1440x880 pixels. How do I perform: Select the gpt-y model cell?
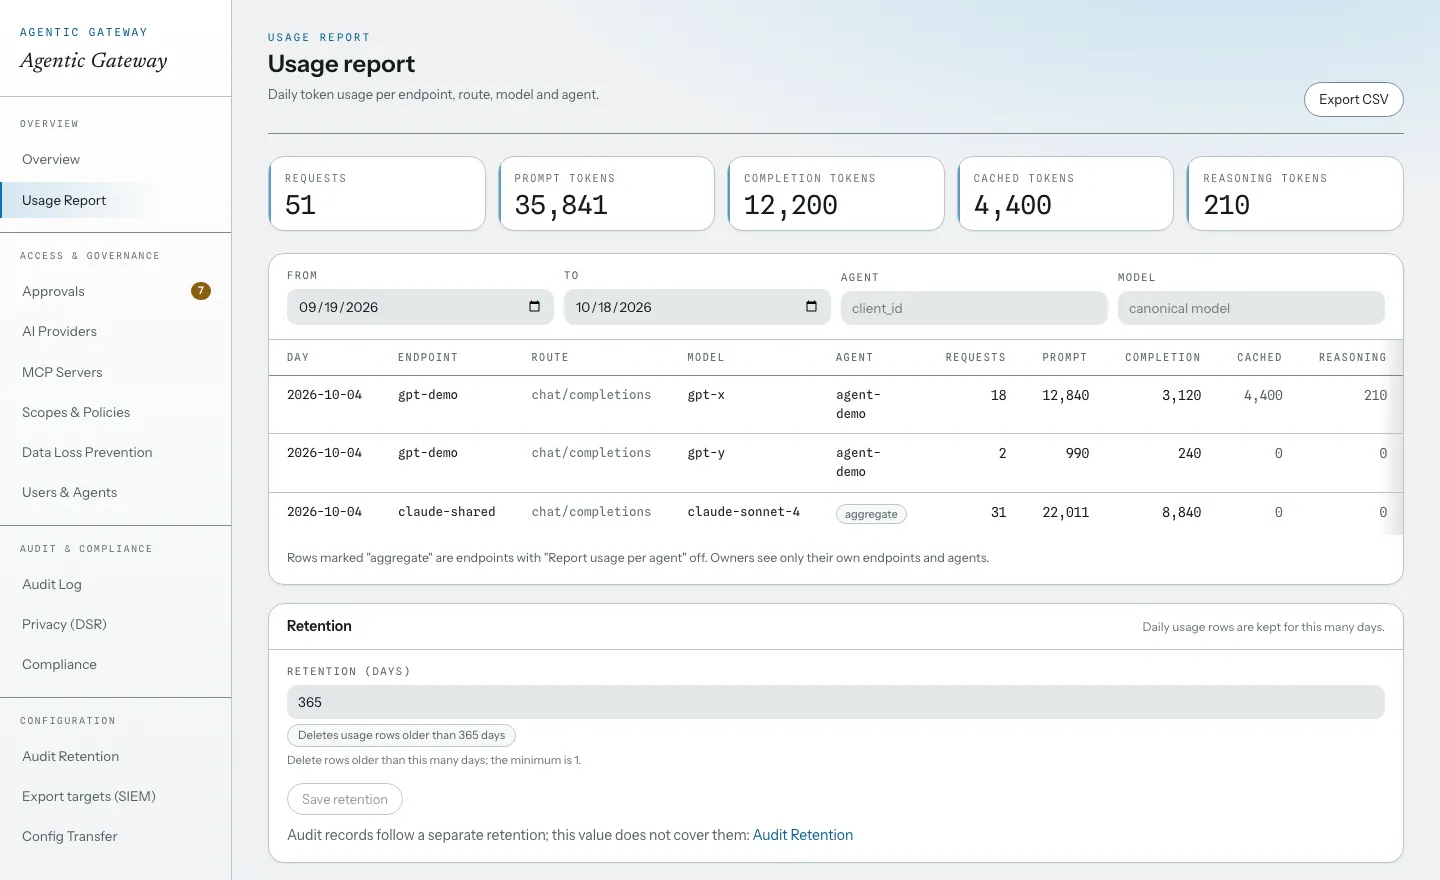point(706,453)
